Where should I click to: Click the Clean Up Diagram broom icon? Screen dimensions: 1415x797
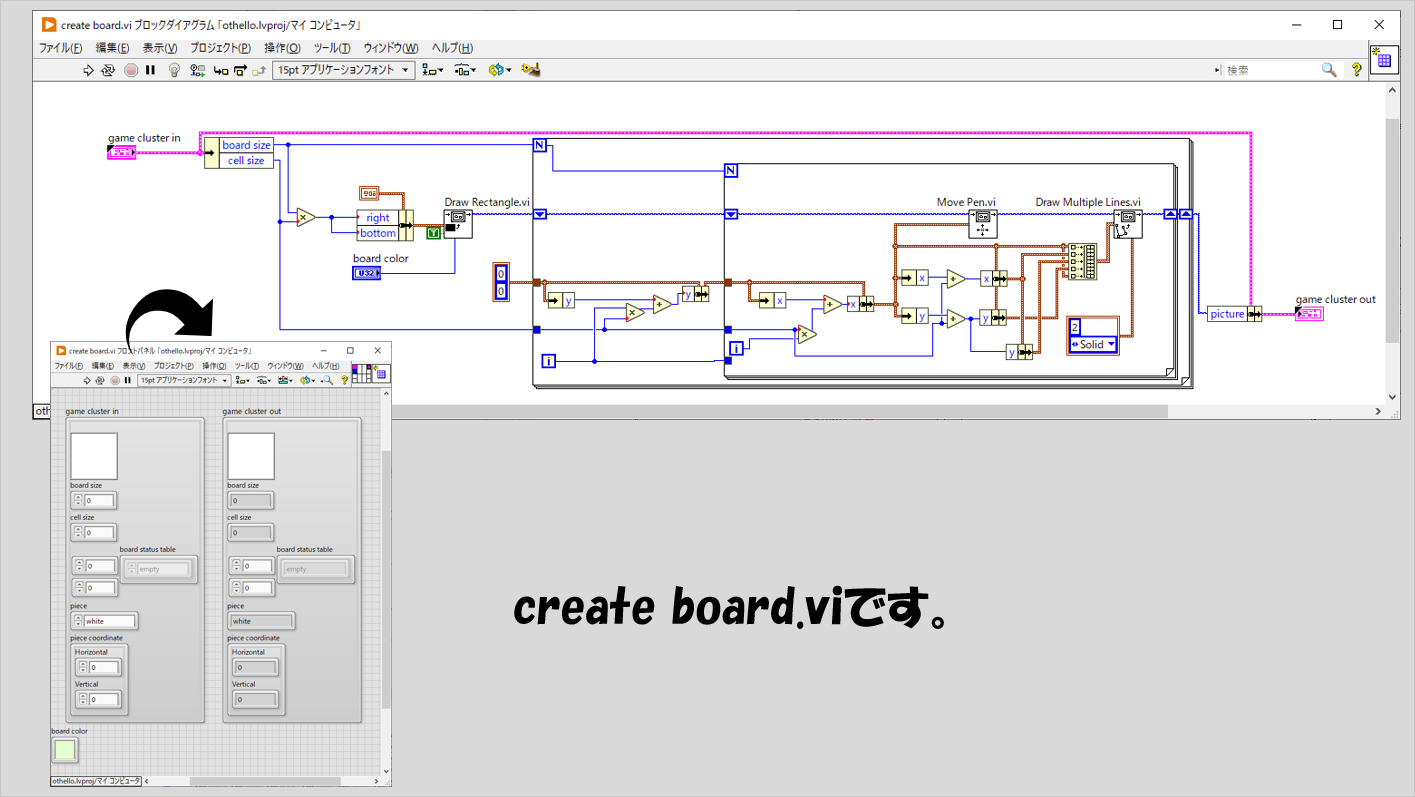(531, 70)
